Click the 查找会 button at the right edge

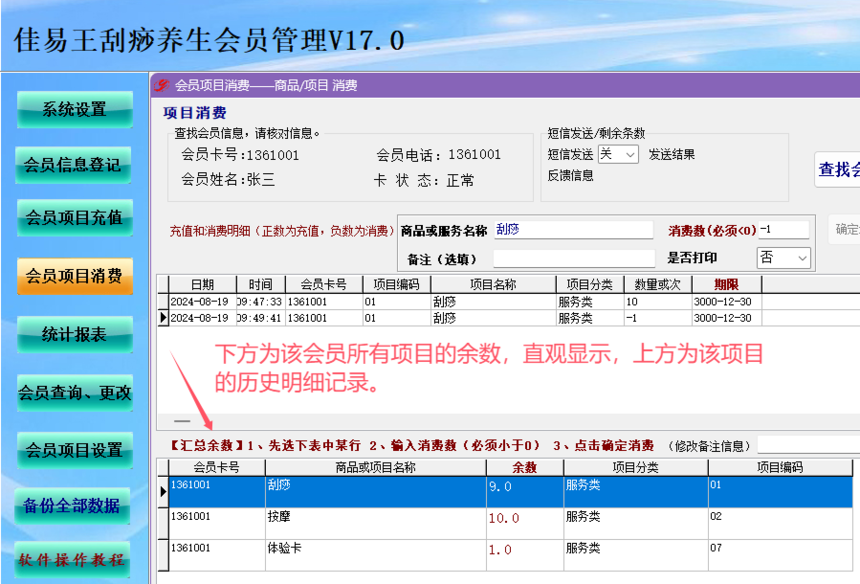tap(838, 169)
